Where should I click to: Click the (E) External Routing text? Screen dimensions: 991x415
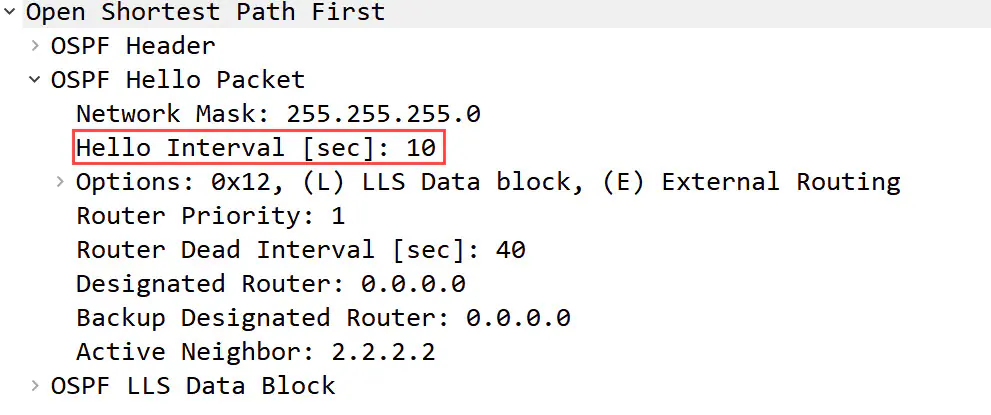[780, 182]
